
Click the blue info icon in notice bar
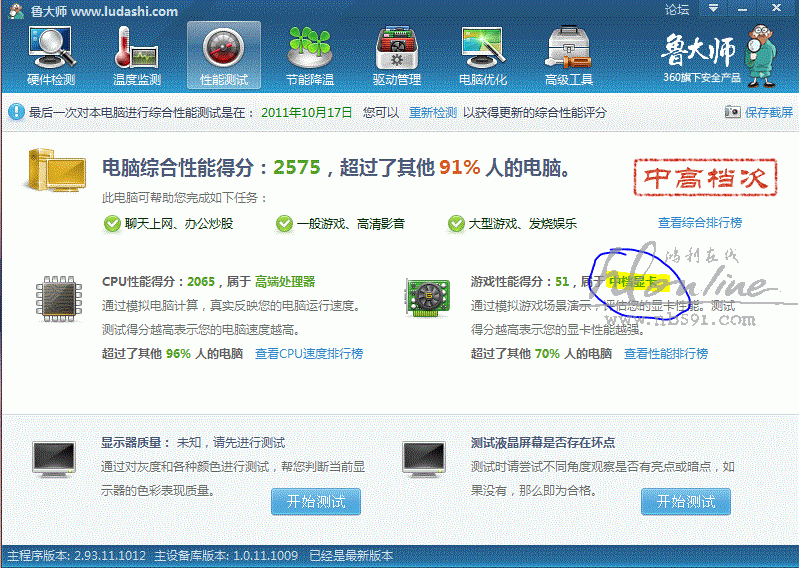tap(16, 112)
